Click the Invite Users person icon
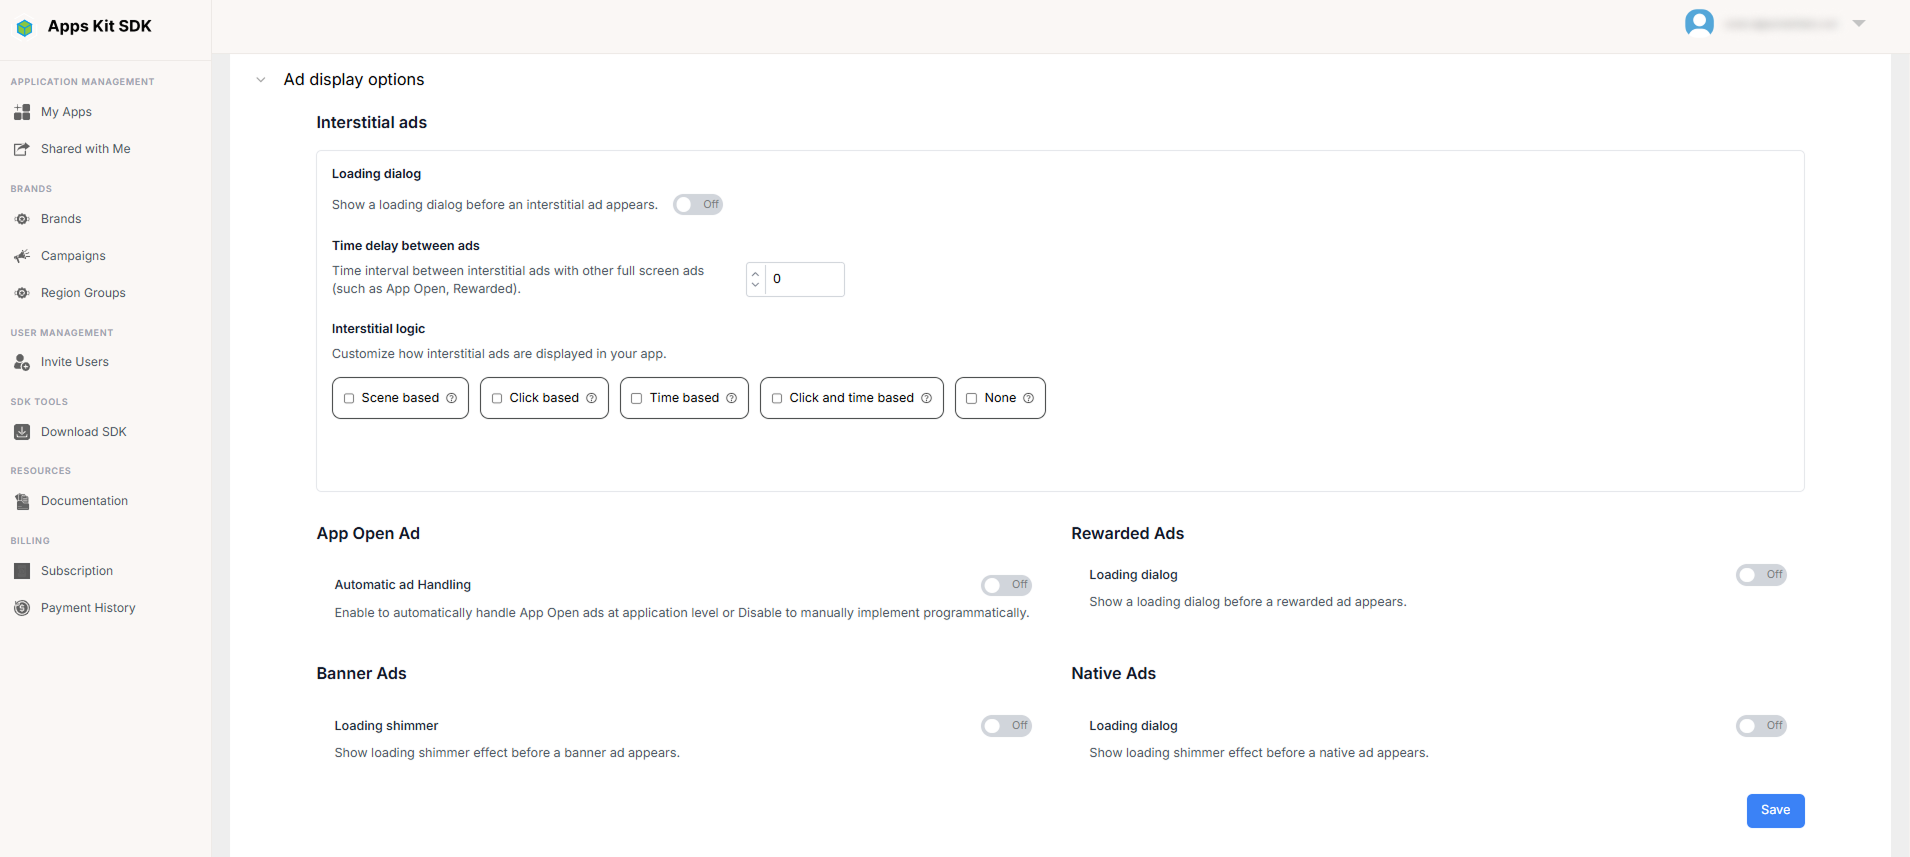1910x857 pixels. [22, 362]
